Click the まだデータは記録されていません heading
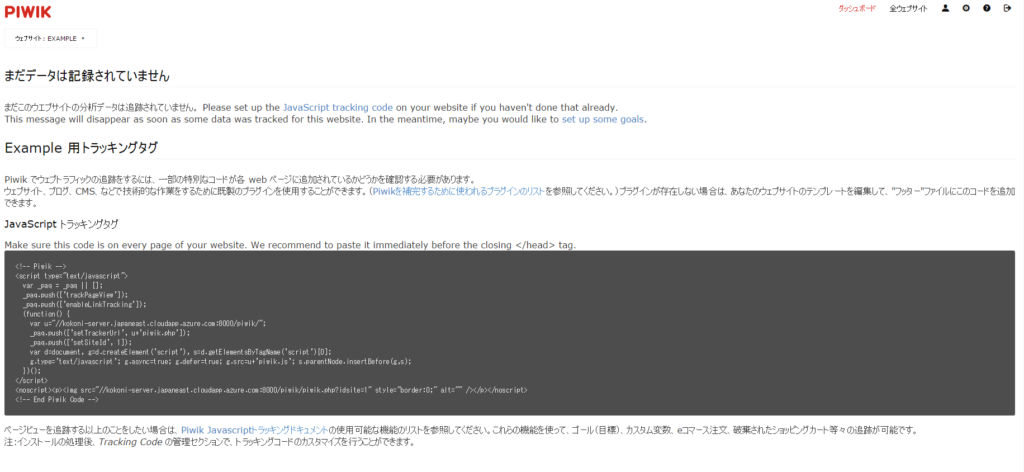1024x472 pixels. point(87,76)
